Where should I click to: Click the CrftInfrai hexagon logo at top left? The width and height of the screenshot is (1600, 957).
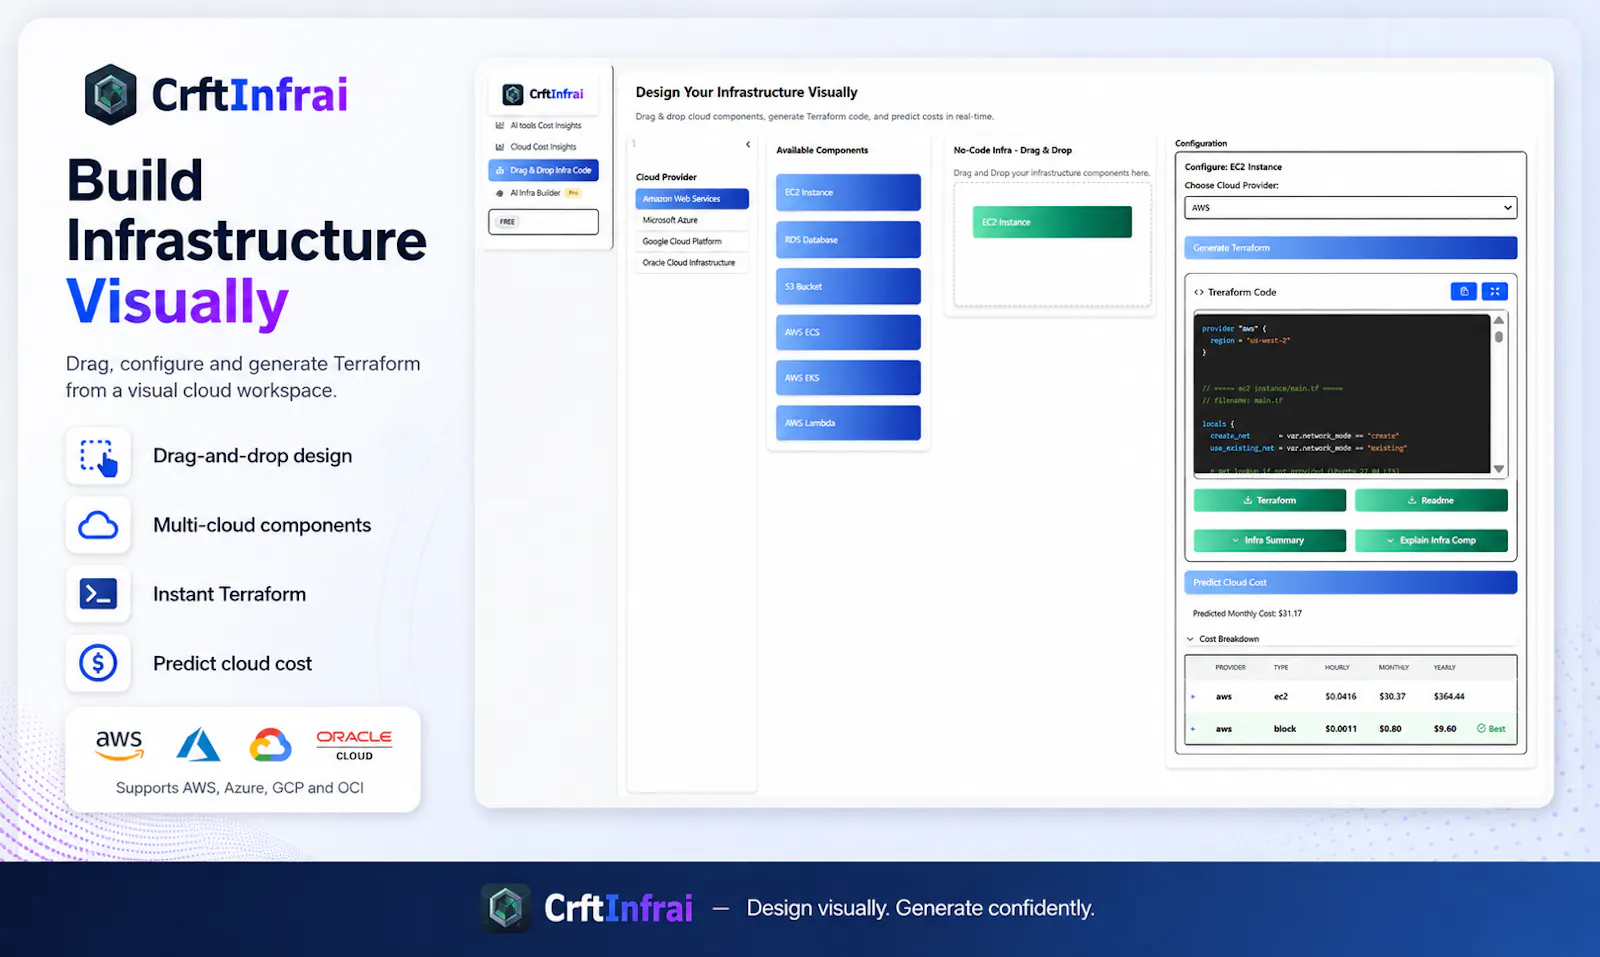[x=110, y=95]
